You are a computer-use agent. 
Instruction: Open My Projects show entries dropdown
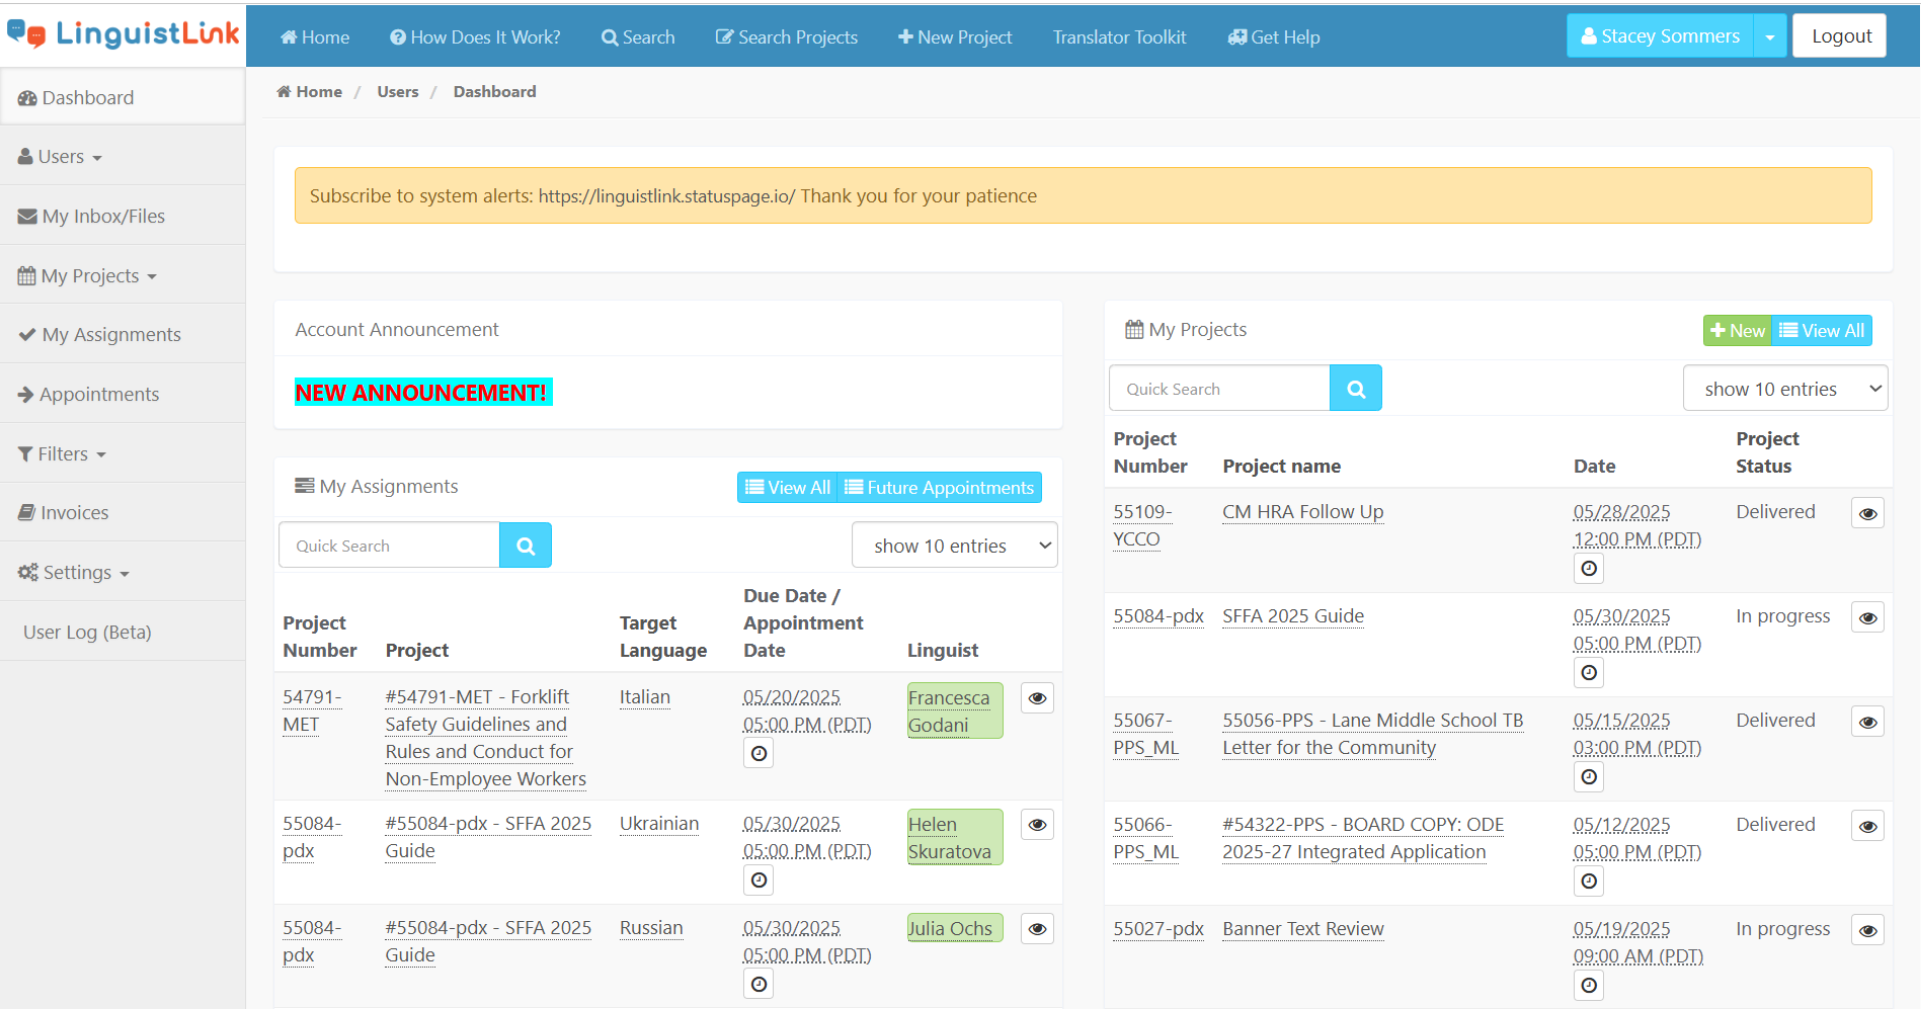1785,388
